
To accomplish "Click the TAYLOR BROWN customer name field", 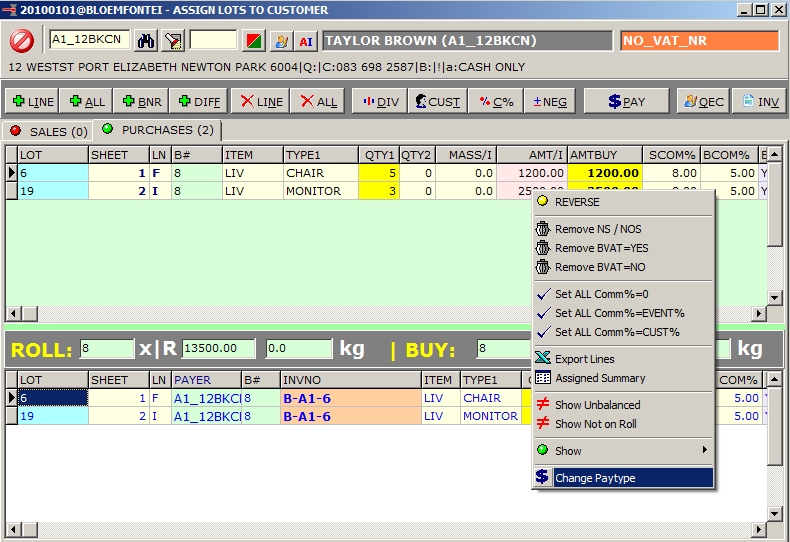I will [467, 41].
